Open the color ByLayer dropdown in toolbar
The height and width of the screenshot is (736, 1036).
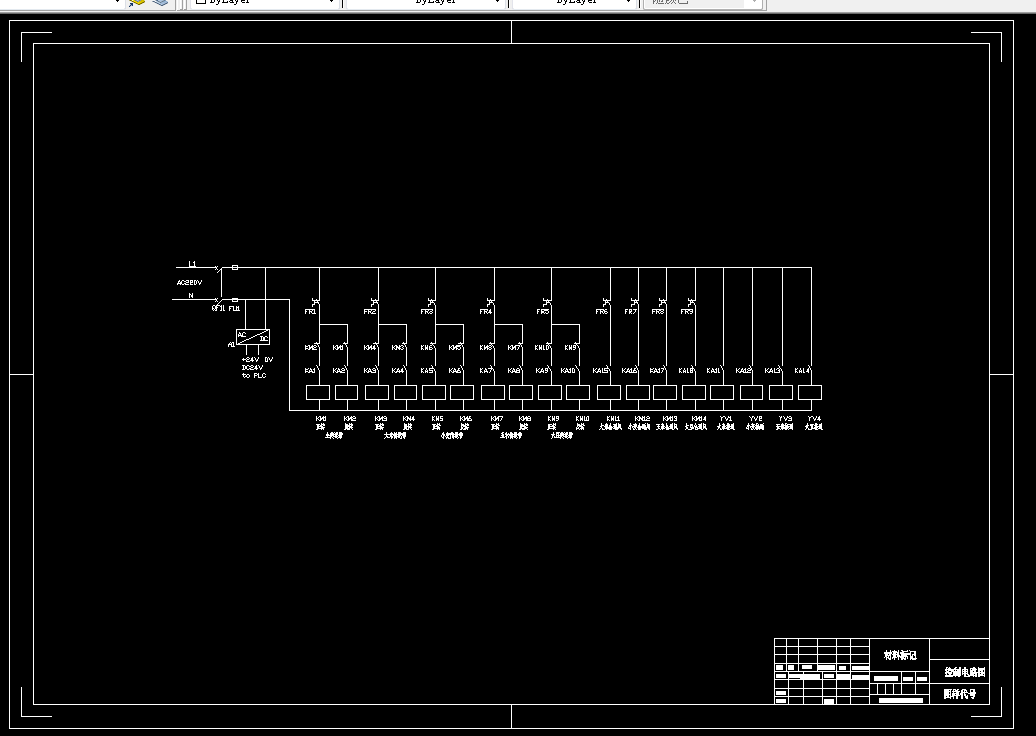coord(264,2)
